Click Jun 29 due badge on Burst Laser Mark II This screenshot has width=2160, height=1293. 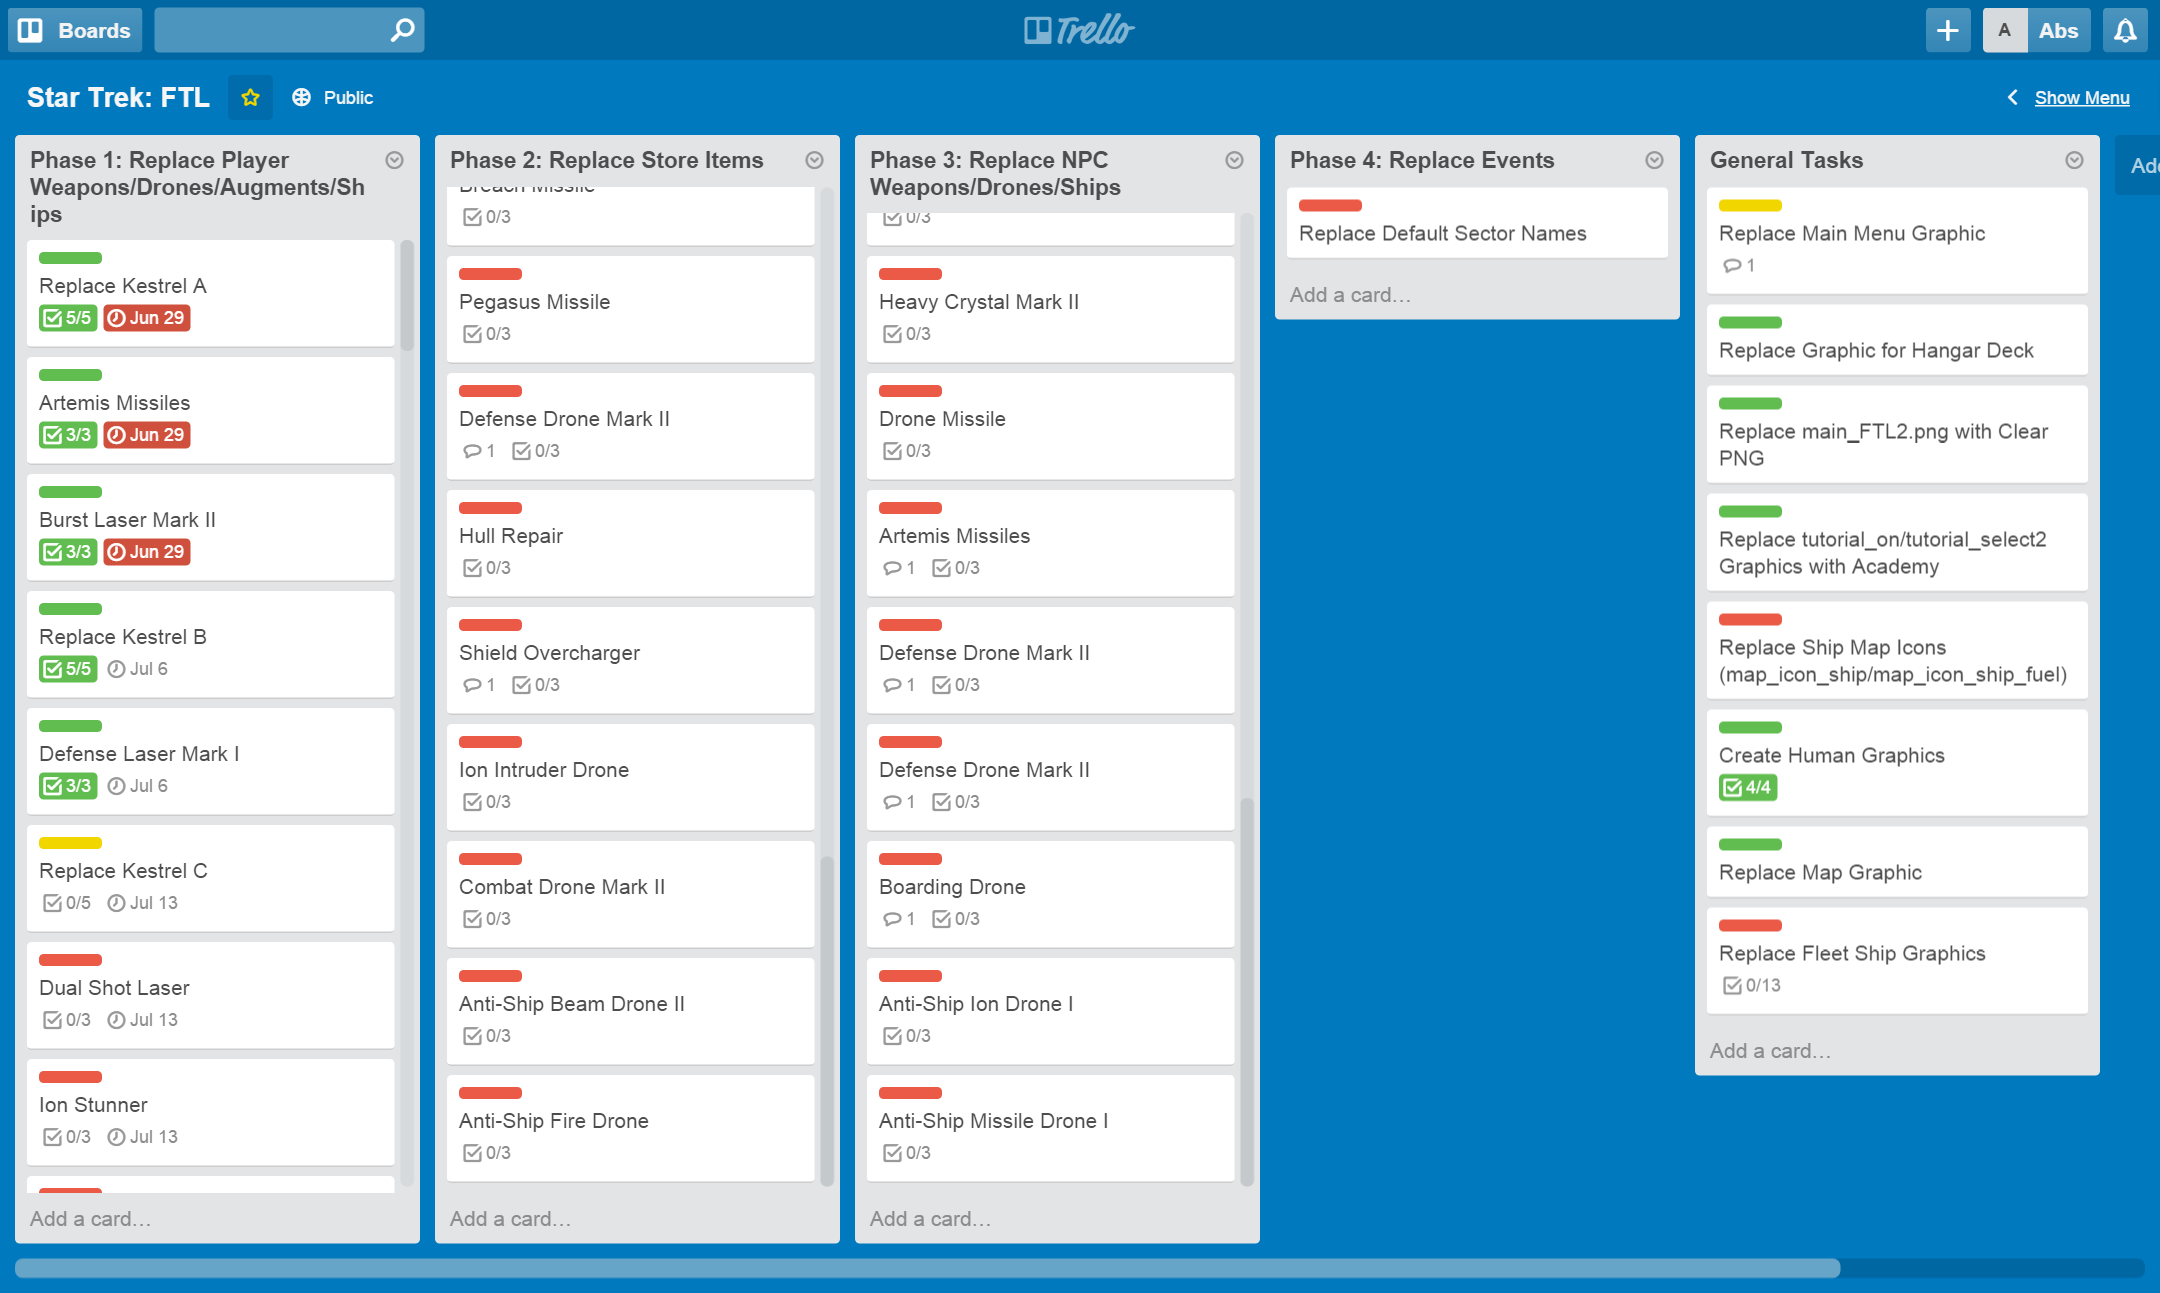147,552
